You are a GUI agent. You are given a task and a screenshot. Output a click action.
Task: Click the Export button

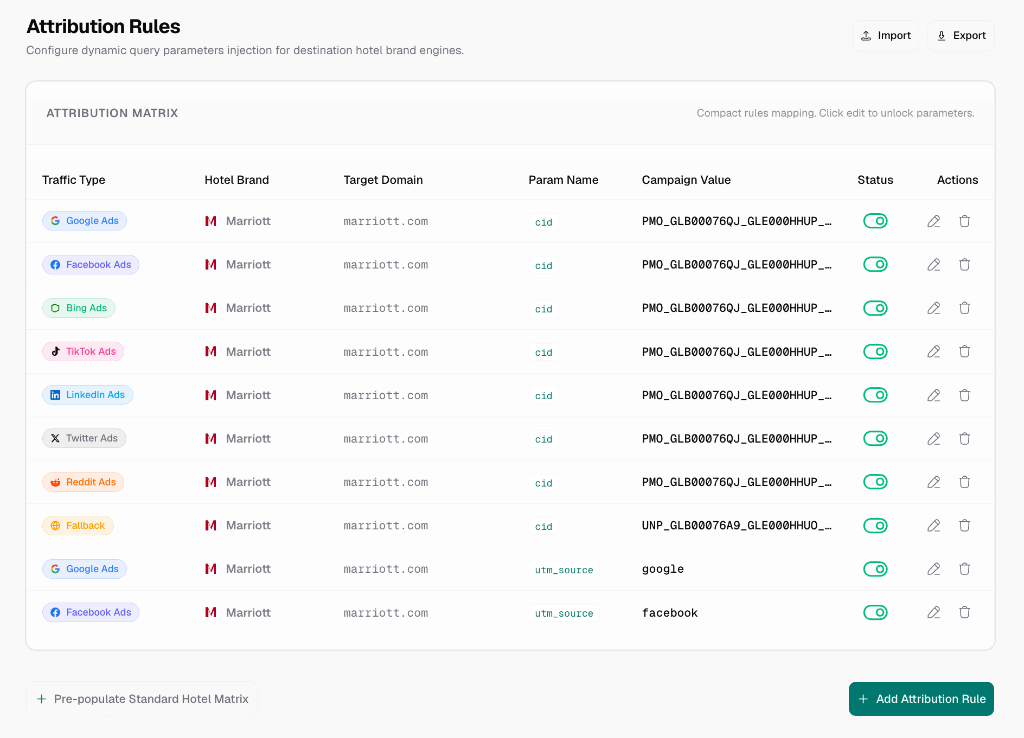[961, 36]
